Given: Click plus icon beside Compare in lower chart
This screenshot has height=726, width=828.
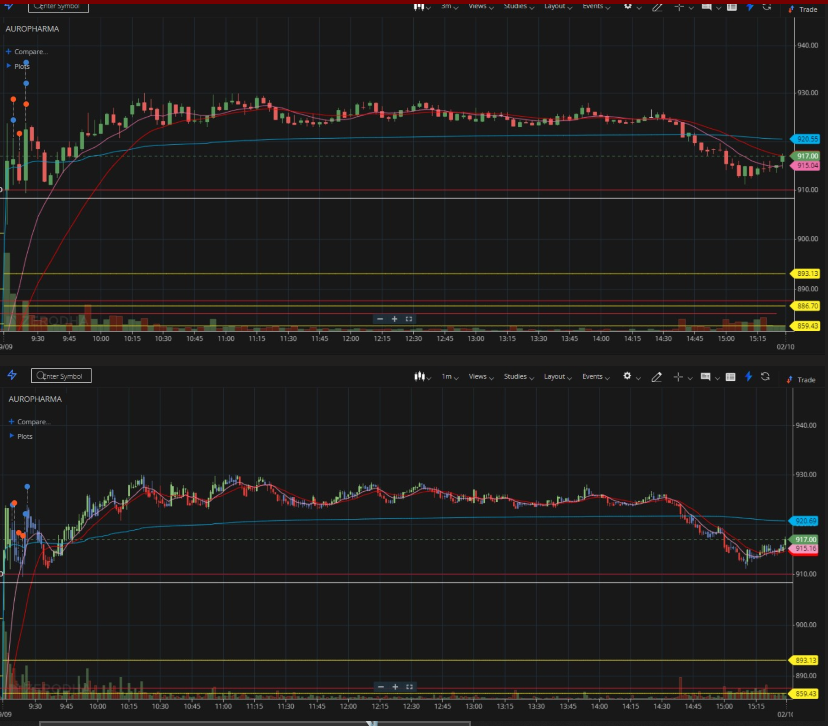Looking at the screenshot, I should [11, 421].
